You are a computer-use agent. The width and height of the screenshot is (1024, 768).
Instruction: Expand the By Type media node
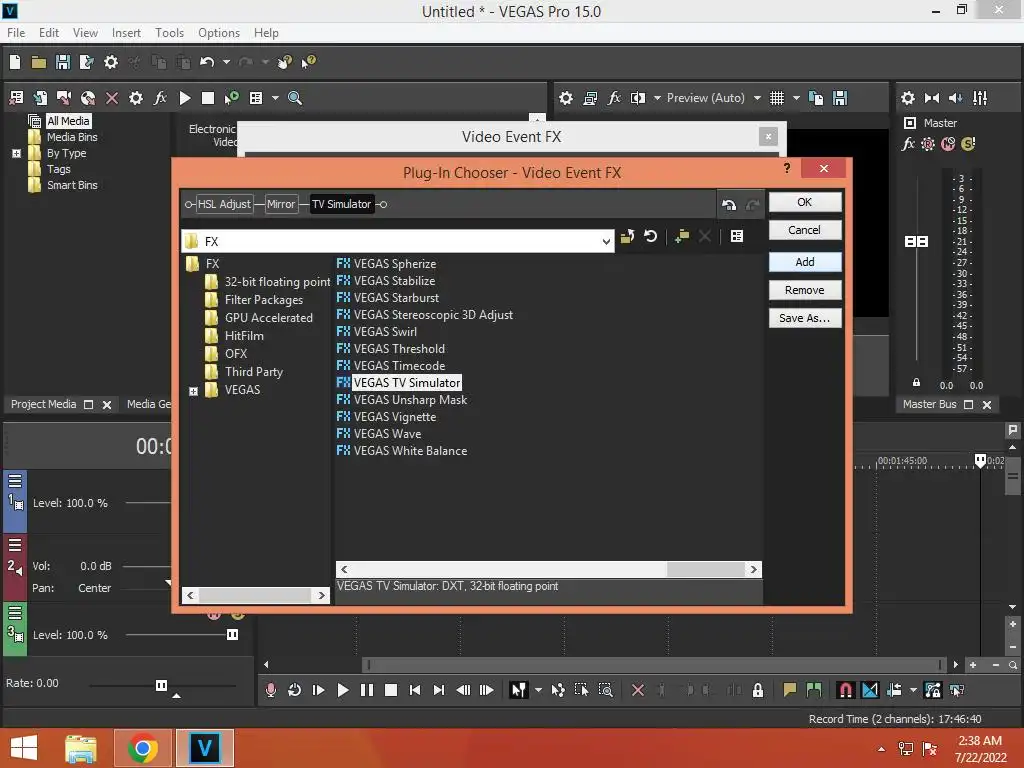tap(17, 153)
